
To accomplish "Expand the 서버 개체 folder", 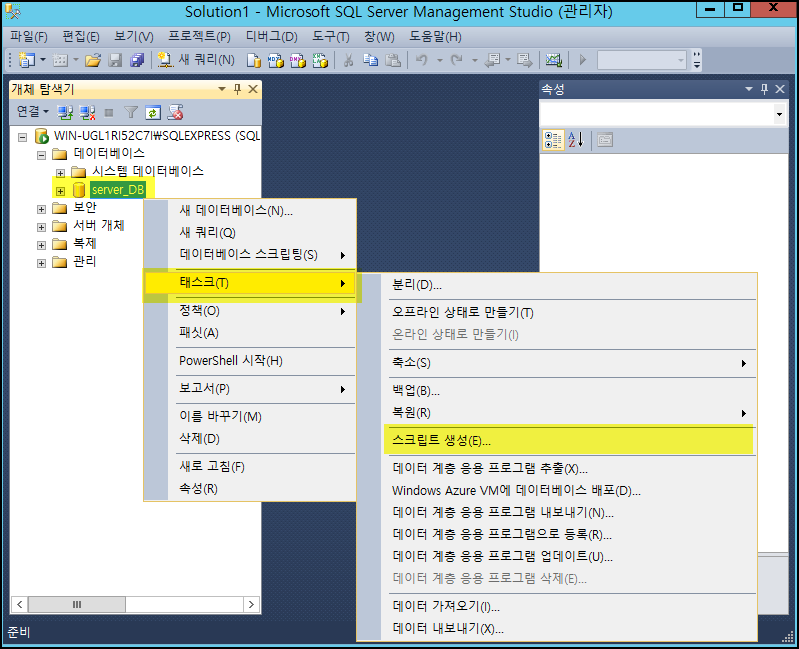I will click(41, 227).
